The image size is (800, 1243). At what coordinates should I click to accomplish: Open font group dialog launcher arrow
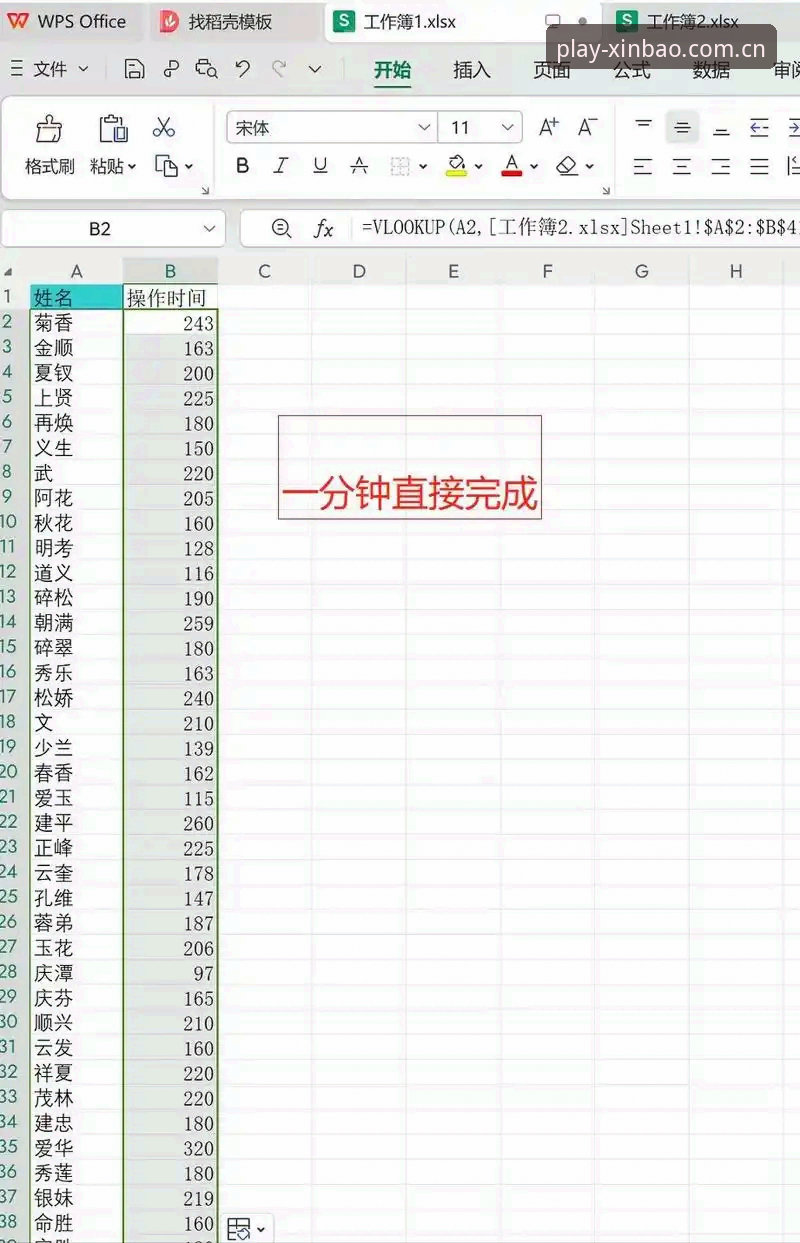[606, 190]
